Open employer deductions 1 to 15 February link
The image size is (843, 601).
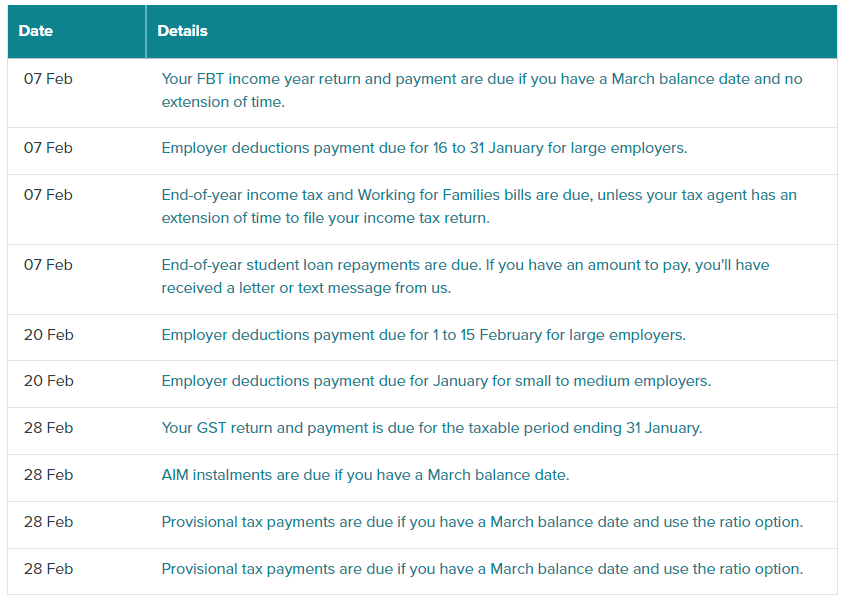coord(423,335)
